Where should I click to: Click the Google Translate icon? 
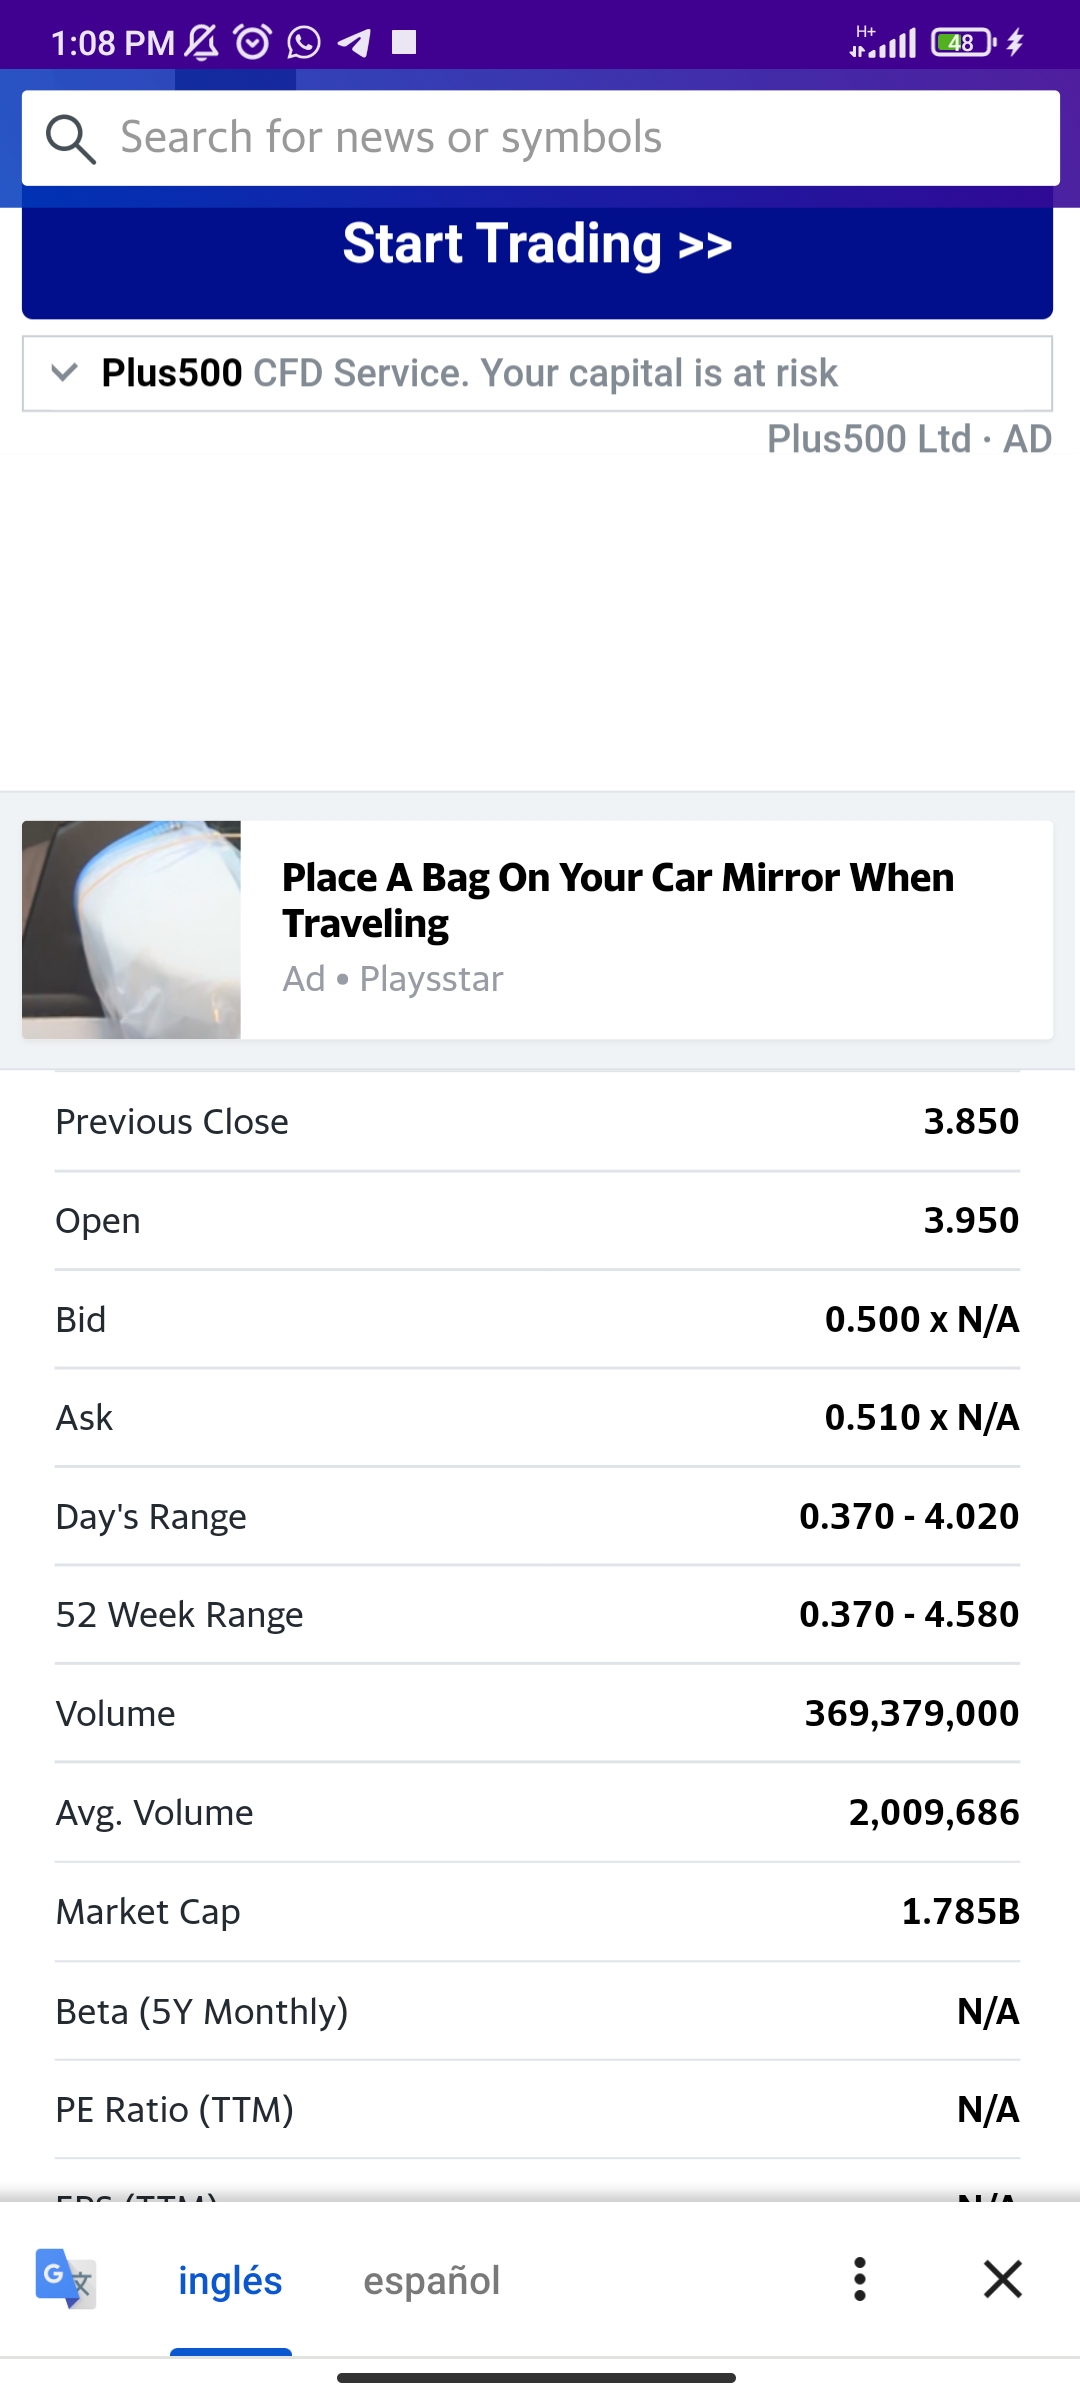[x=66, y=2279]
